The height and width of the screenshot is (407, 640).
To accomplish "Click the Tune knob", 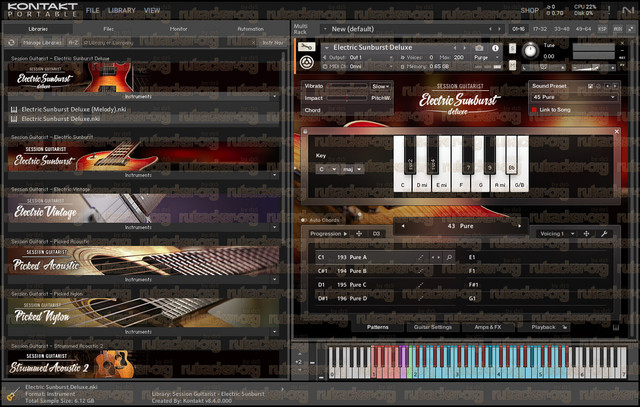I will click(x=530, y=51).
